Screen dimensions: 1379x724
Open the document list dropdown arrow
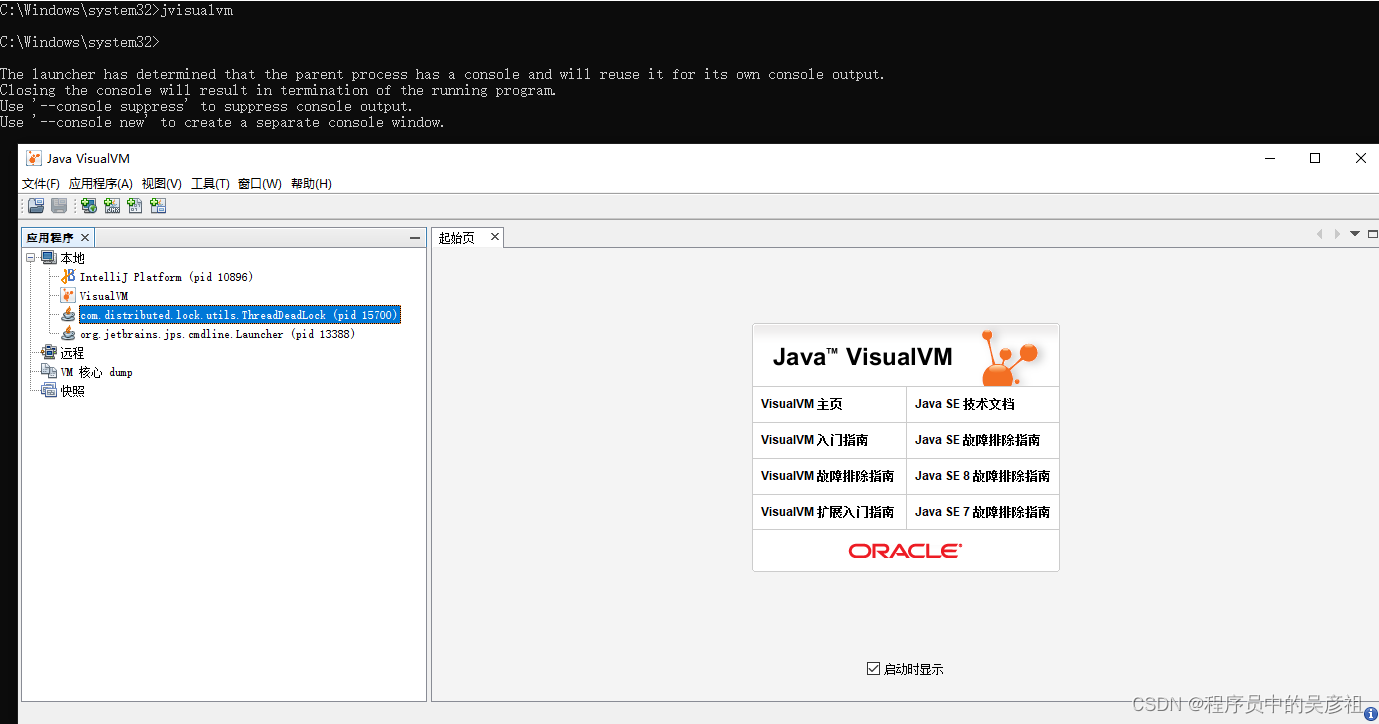click(x=1355, y=233)
